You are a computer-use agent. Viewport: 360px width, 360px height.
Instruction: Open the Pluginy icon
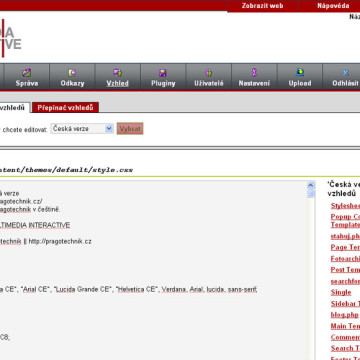click(x=163, y=73)
